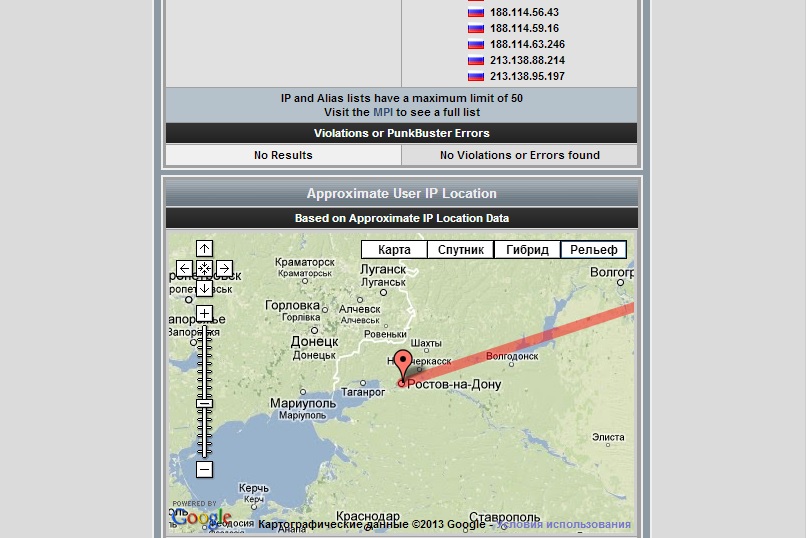Viewport: 806px width, 538px height.
Task: Click the Google logo on map
Action: pos(202,517)
